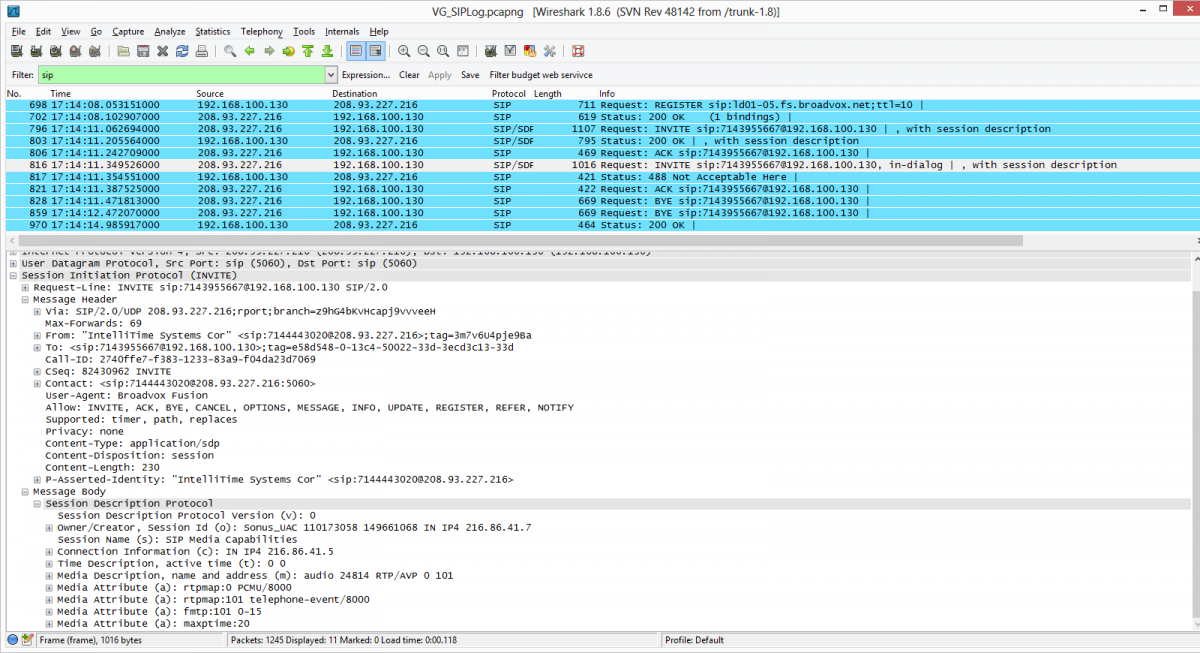Image resolution: width=1200 pixels, height=653 pixels.
Task: Toggle packet list colorizing button
Action: (x=356, y=51)
